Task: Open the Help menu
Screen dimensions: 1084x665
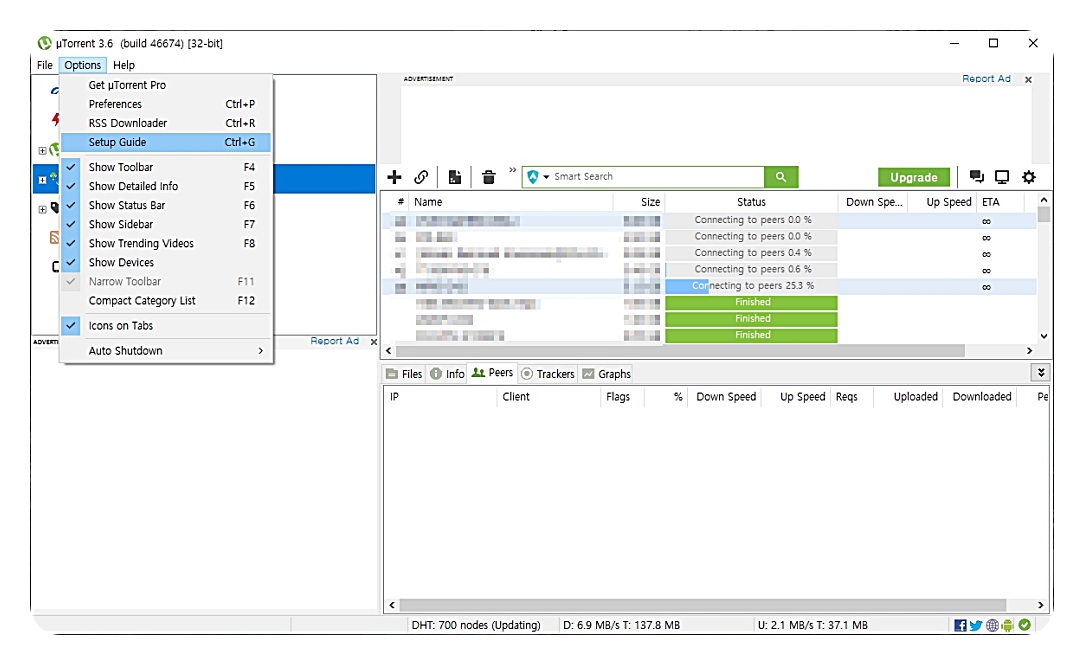Action: pos(124,65)
